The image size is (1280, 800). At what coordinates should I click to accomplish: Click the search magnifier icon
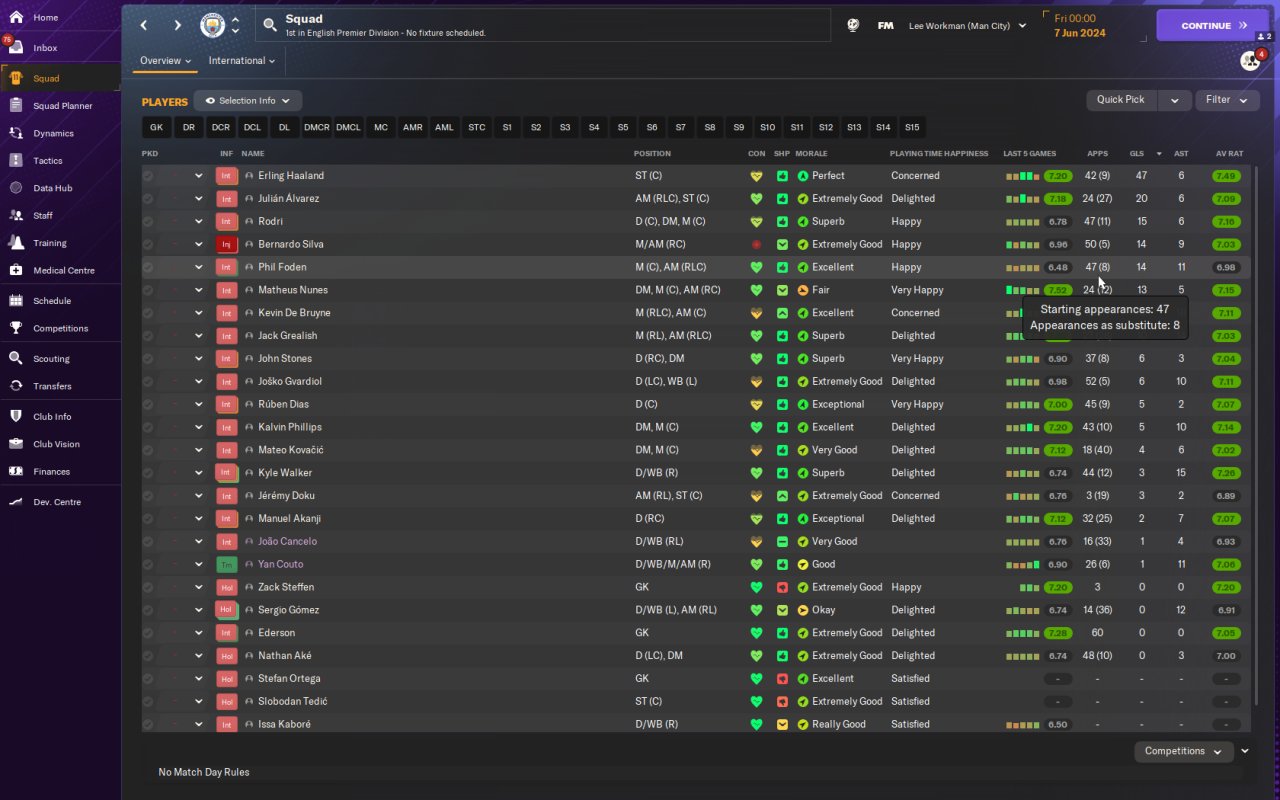point(270,25)
